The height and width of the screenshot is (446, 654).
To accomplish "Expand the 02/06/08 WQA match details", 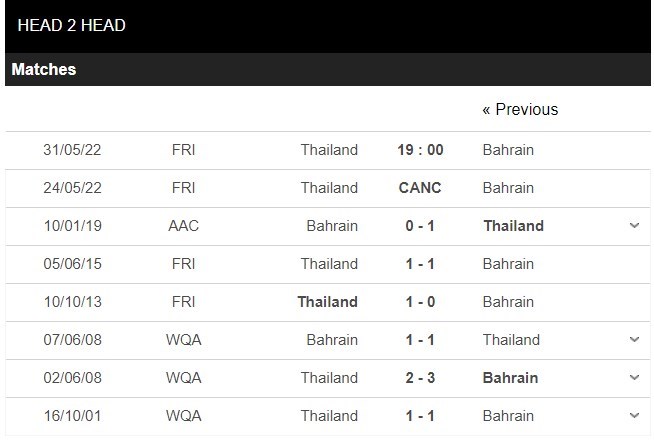I will pos(634,378).
